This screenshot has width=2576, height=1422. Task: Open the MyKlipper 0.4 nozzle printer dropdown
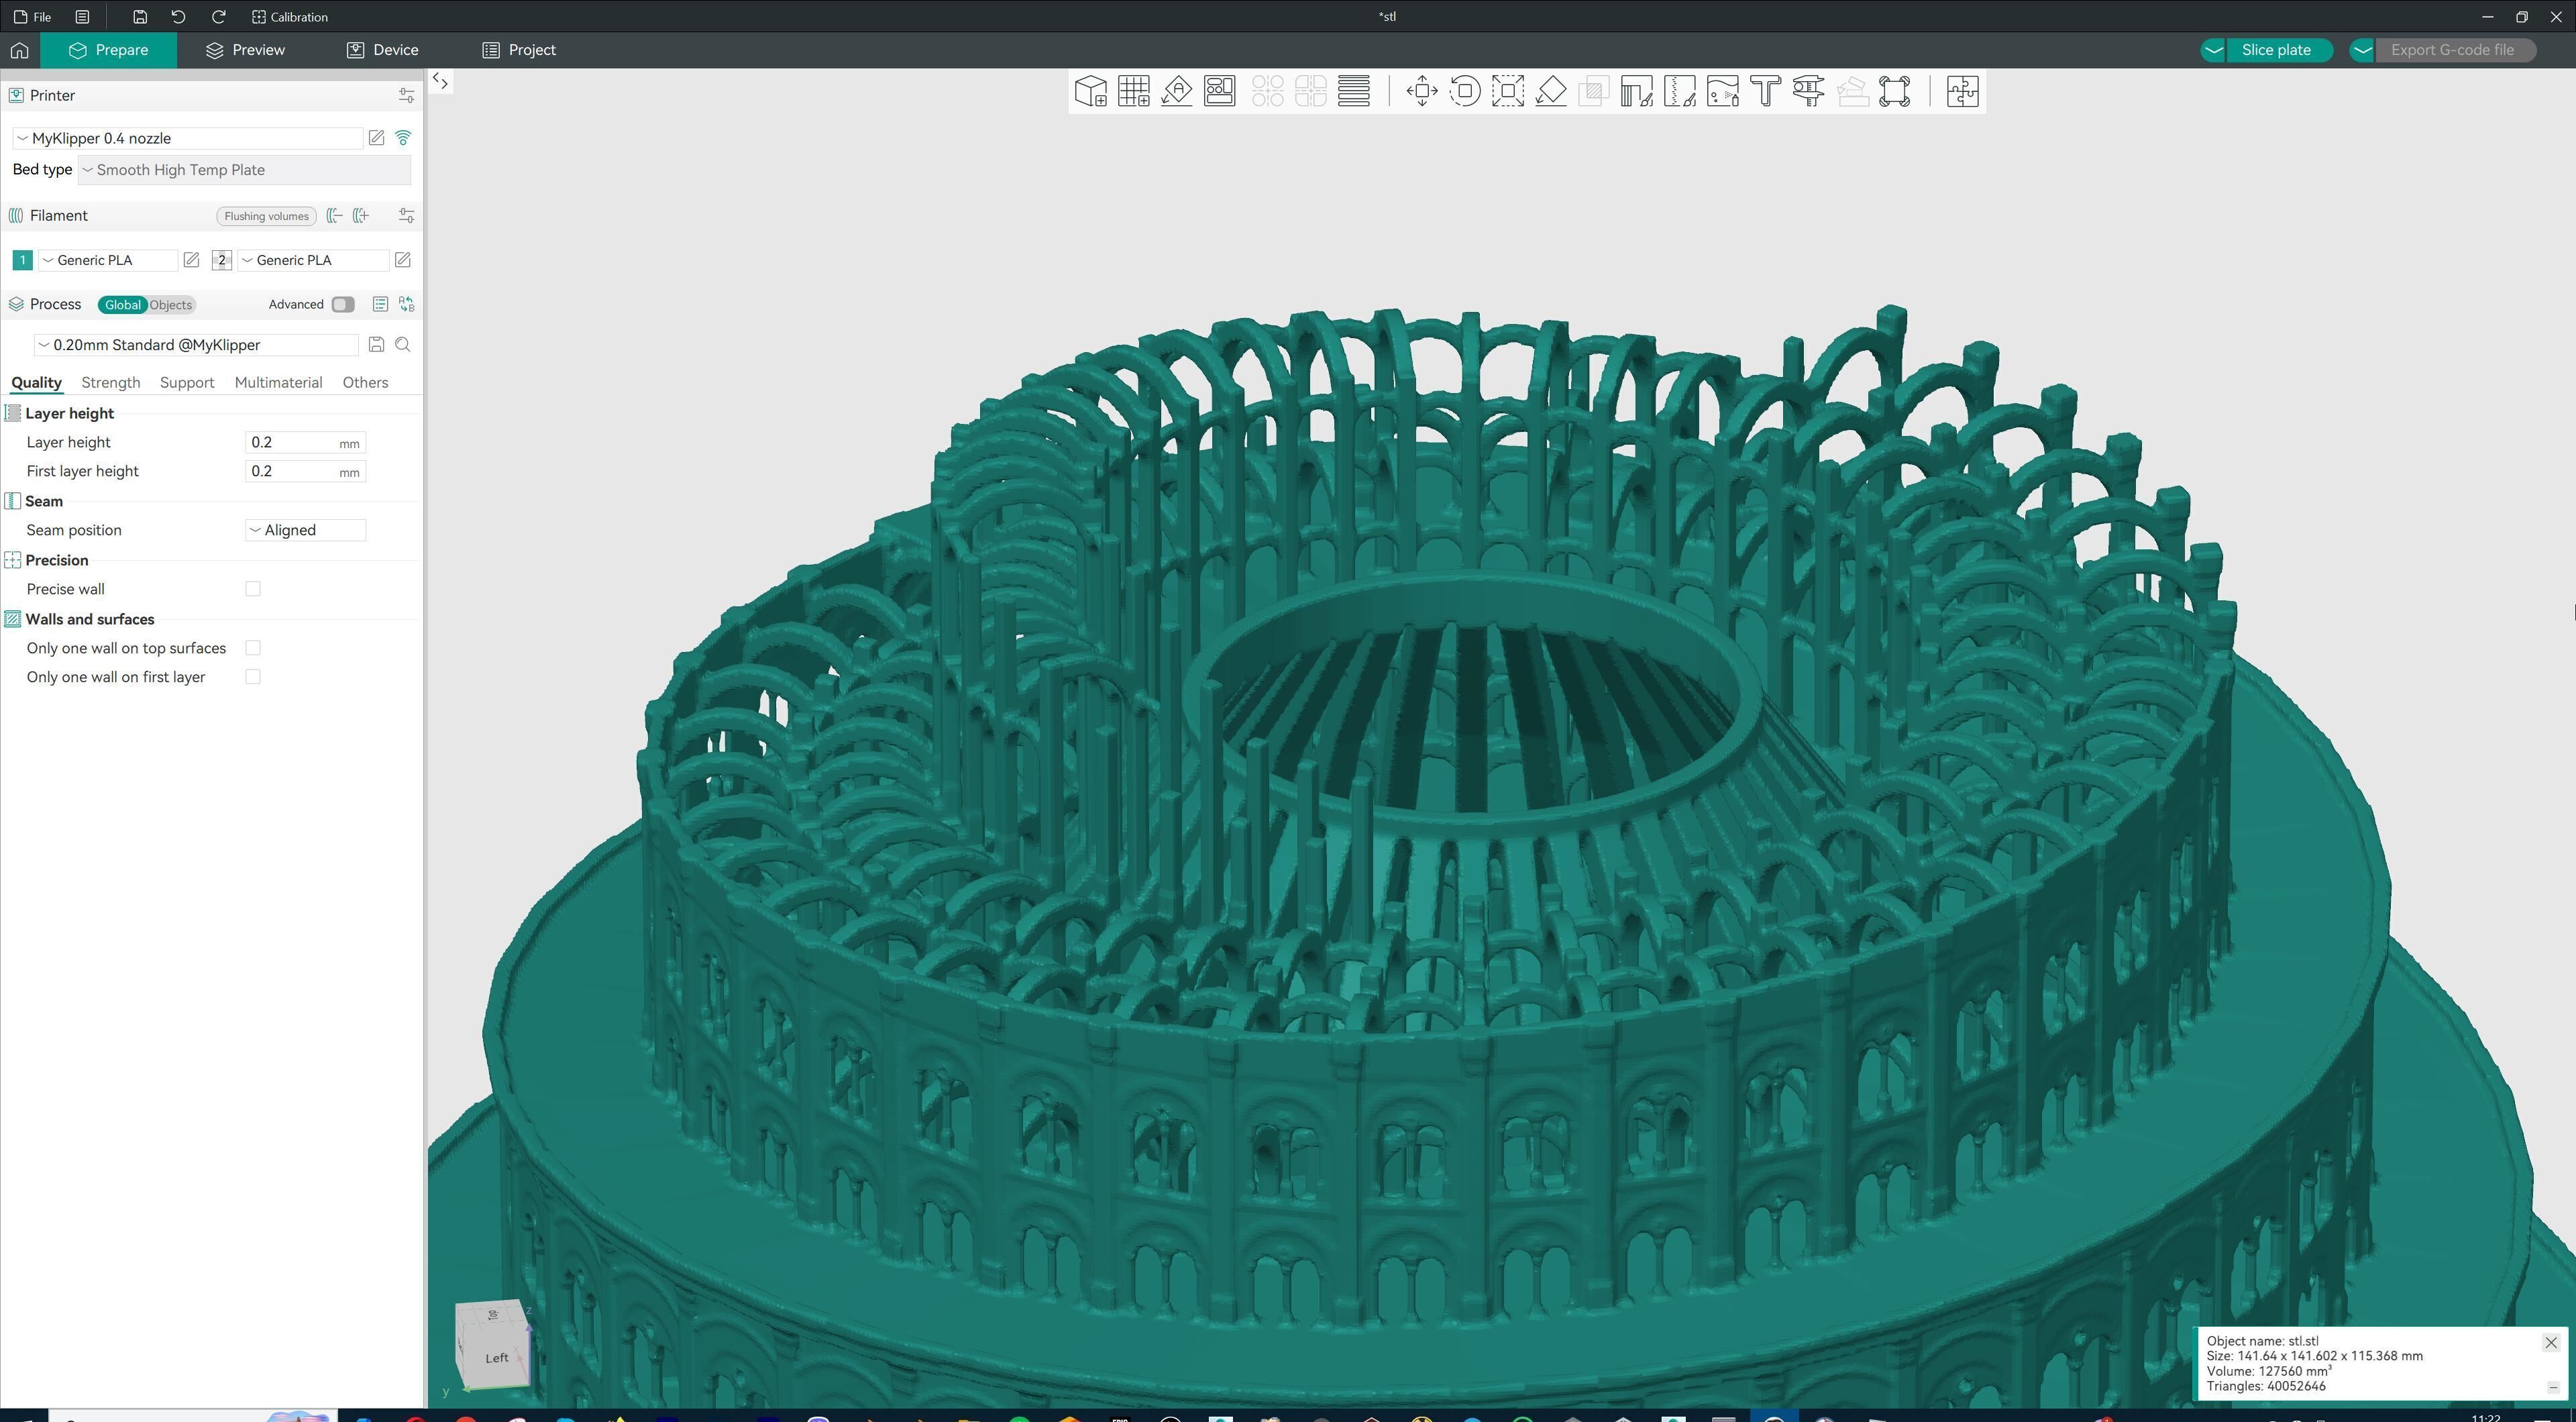[x=188, y=138]
